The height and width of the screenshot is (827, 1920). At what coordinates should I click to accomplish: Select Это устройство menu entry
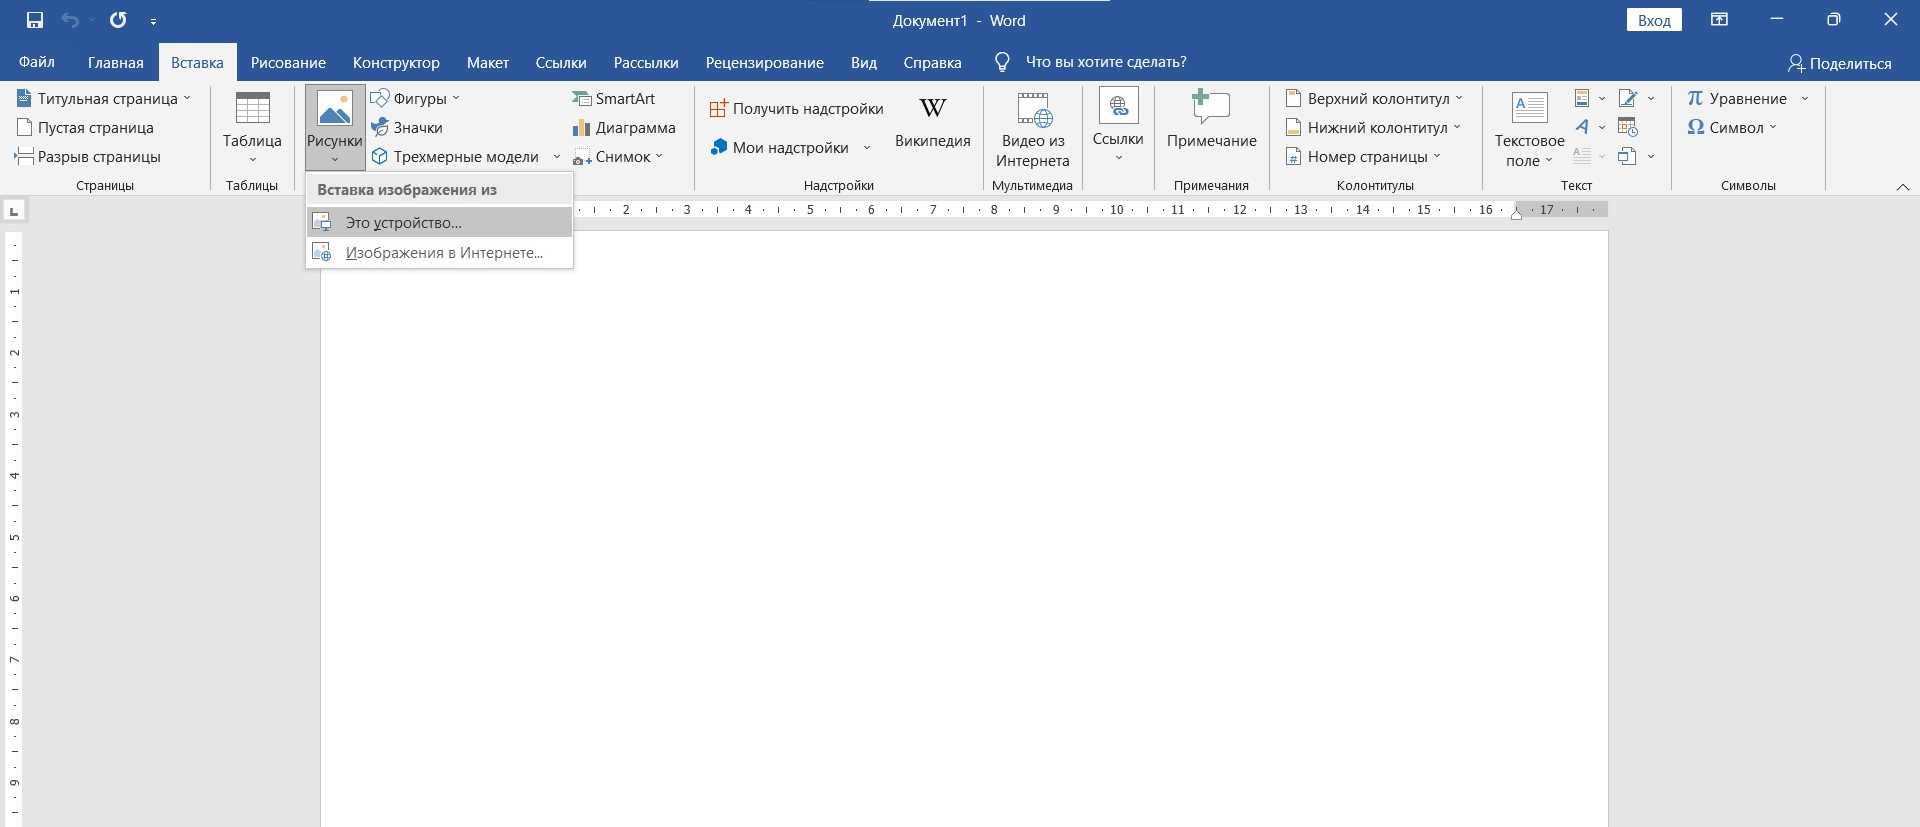tap(403, 223)
